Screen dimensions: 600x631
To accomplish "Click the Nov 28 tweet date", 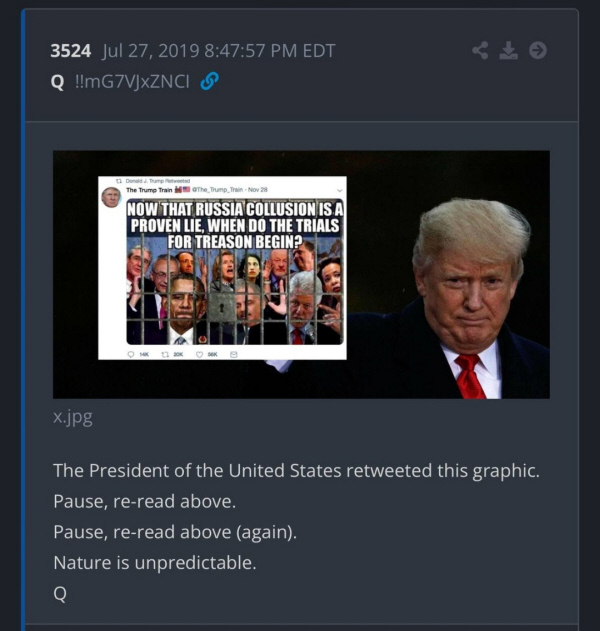I will pyautogui.click(x=258, y=190).
